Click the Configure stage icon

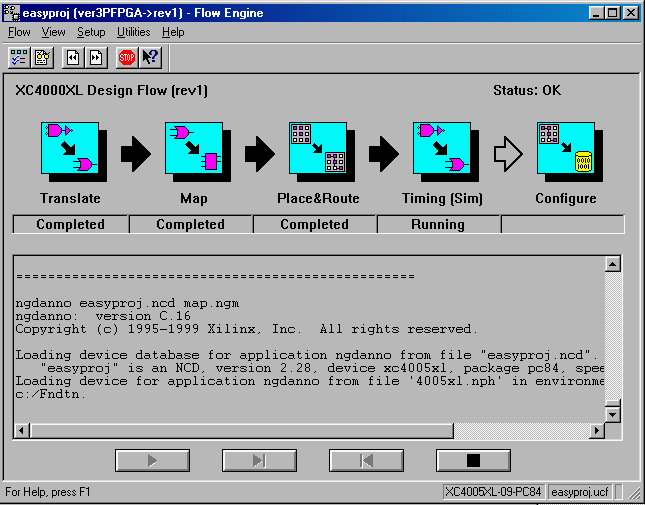pos(565,149)
